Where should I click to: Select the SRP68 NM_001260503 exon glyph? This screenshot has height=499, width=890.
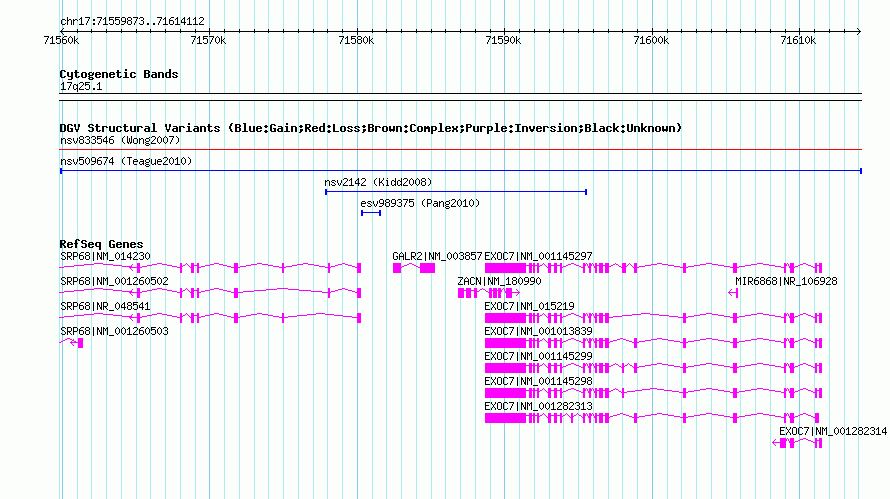coord(81,343)
